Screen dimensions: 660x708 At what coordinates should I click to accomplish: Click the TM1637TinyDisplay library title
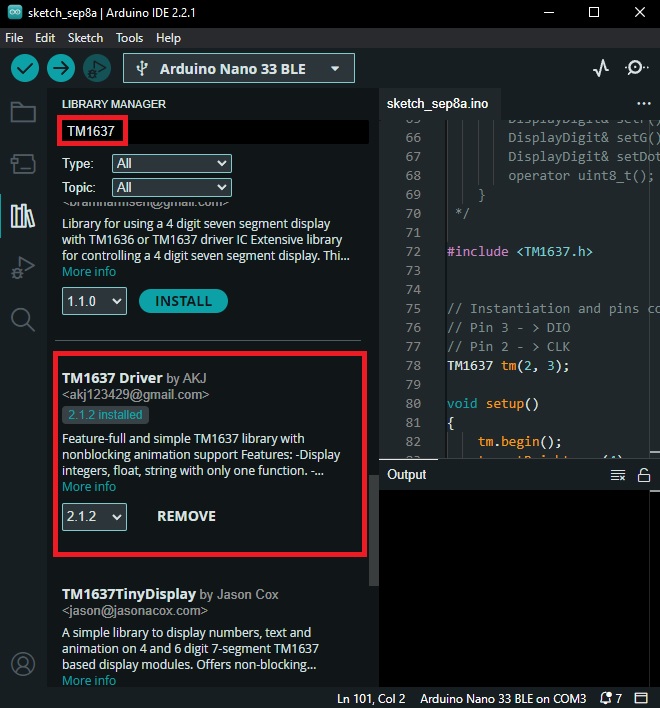129,594
